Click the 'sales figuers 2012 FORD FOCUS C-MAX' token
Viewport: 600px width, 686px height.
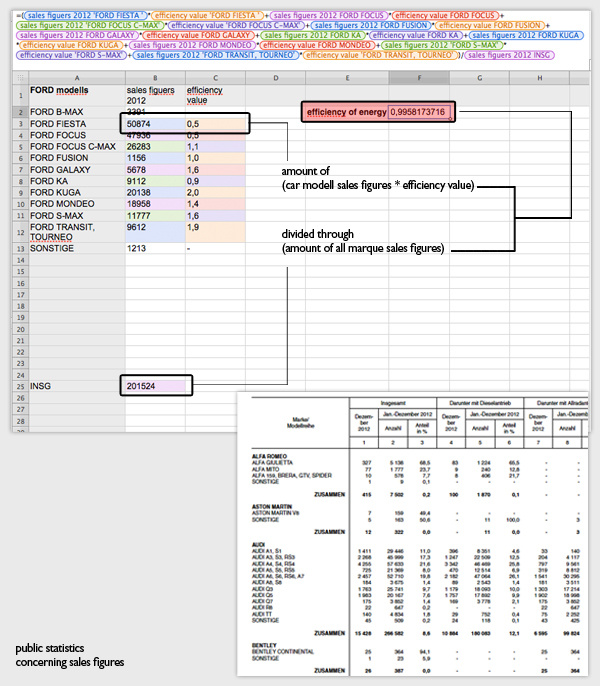(90, 25)
